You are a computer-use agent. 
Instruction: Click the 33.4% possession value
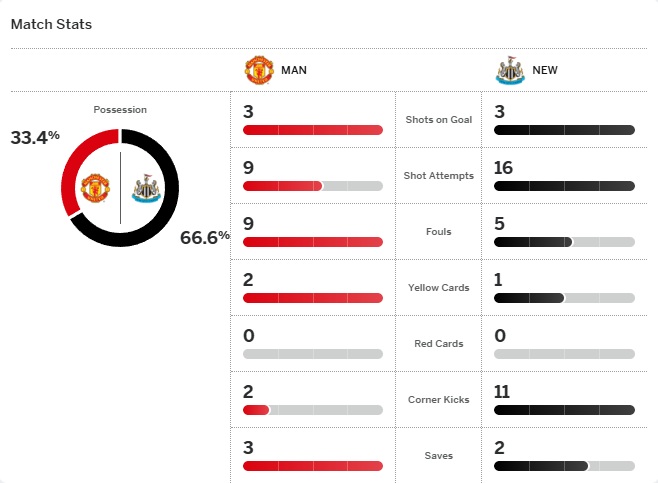[35, 138]
